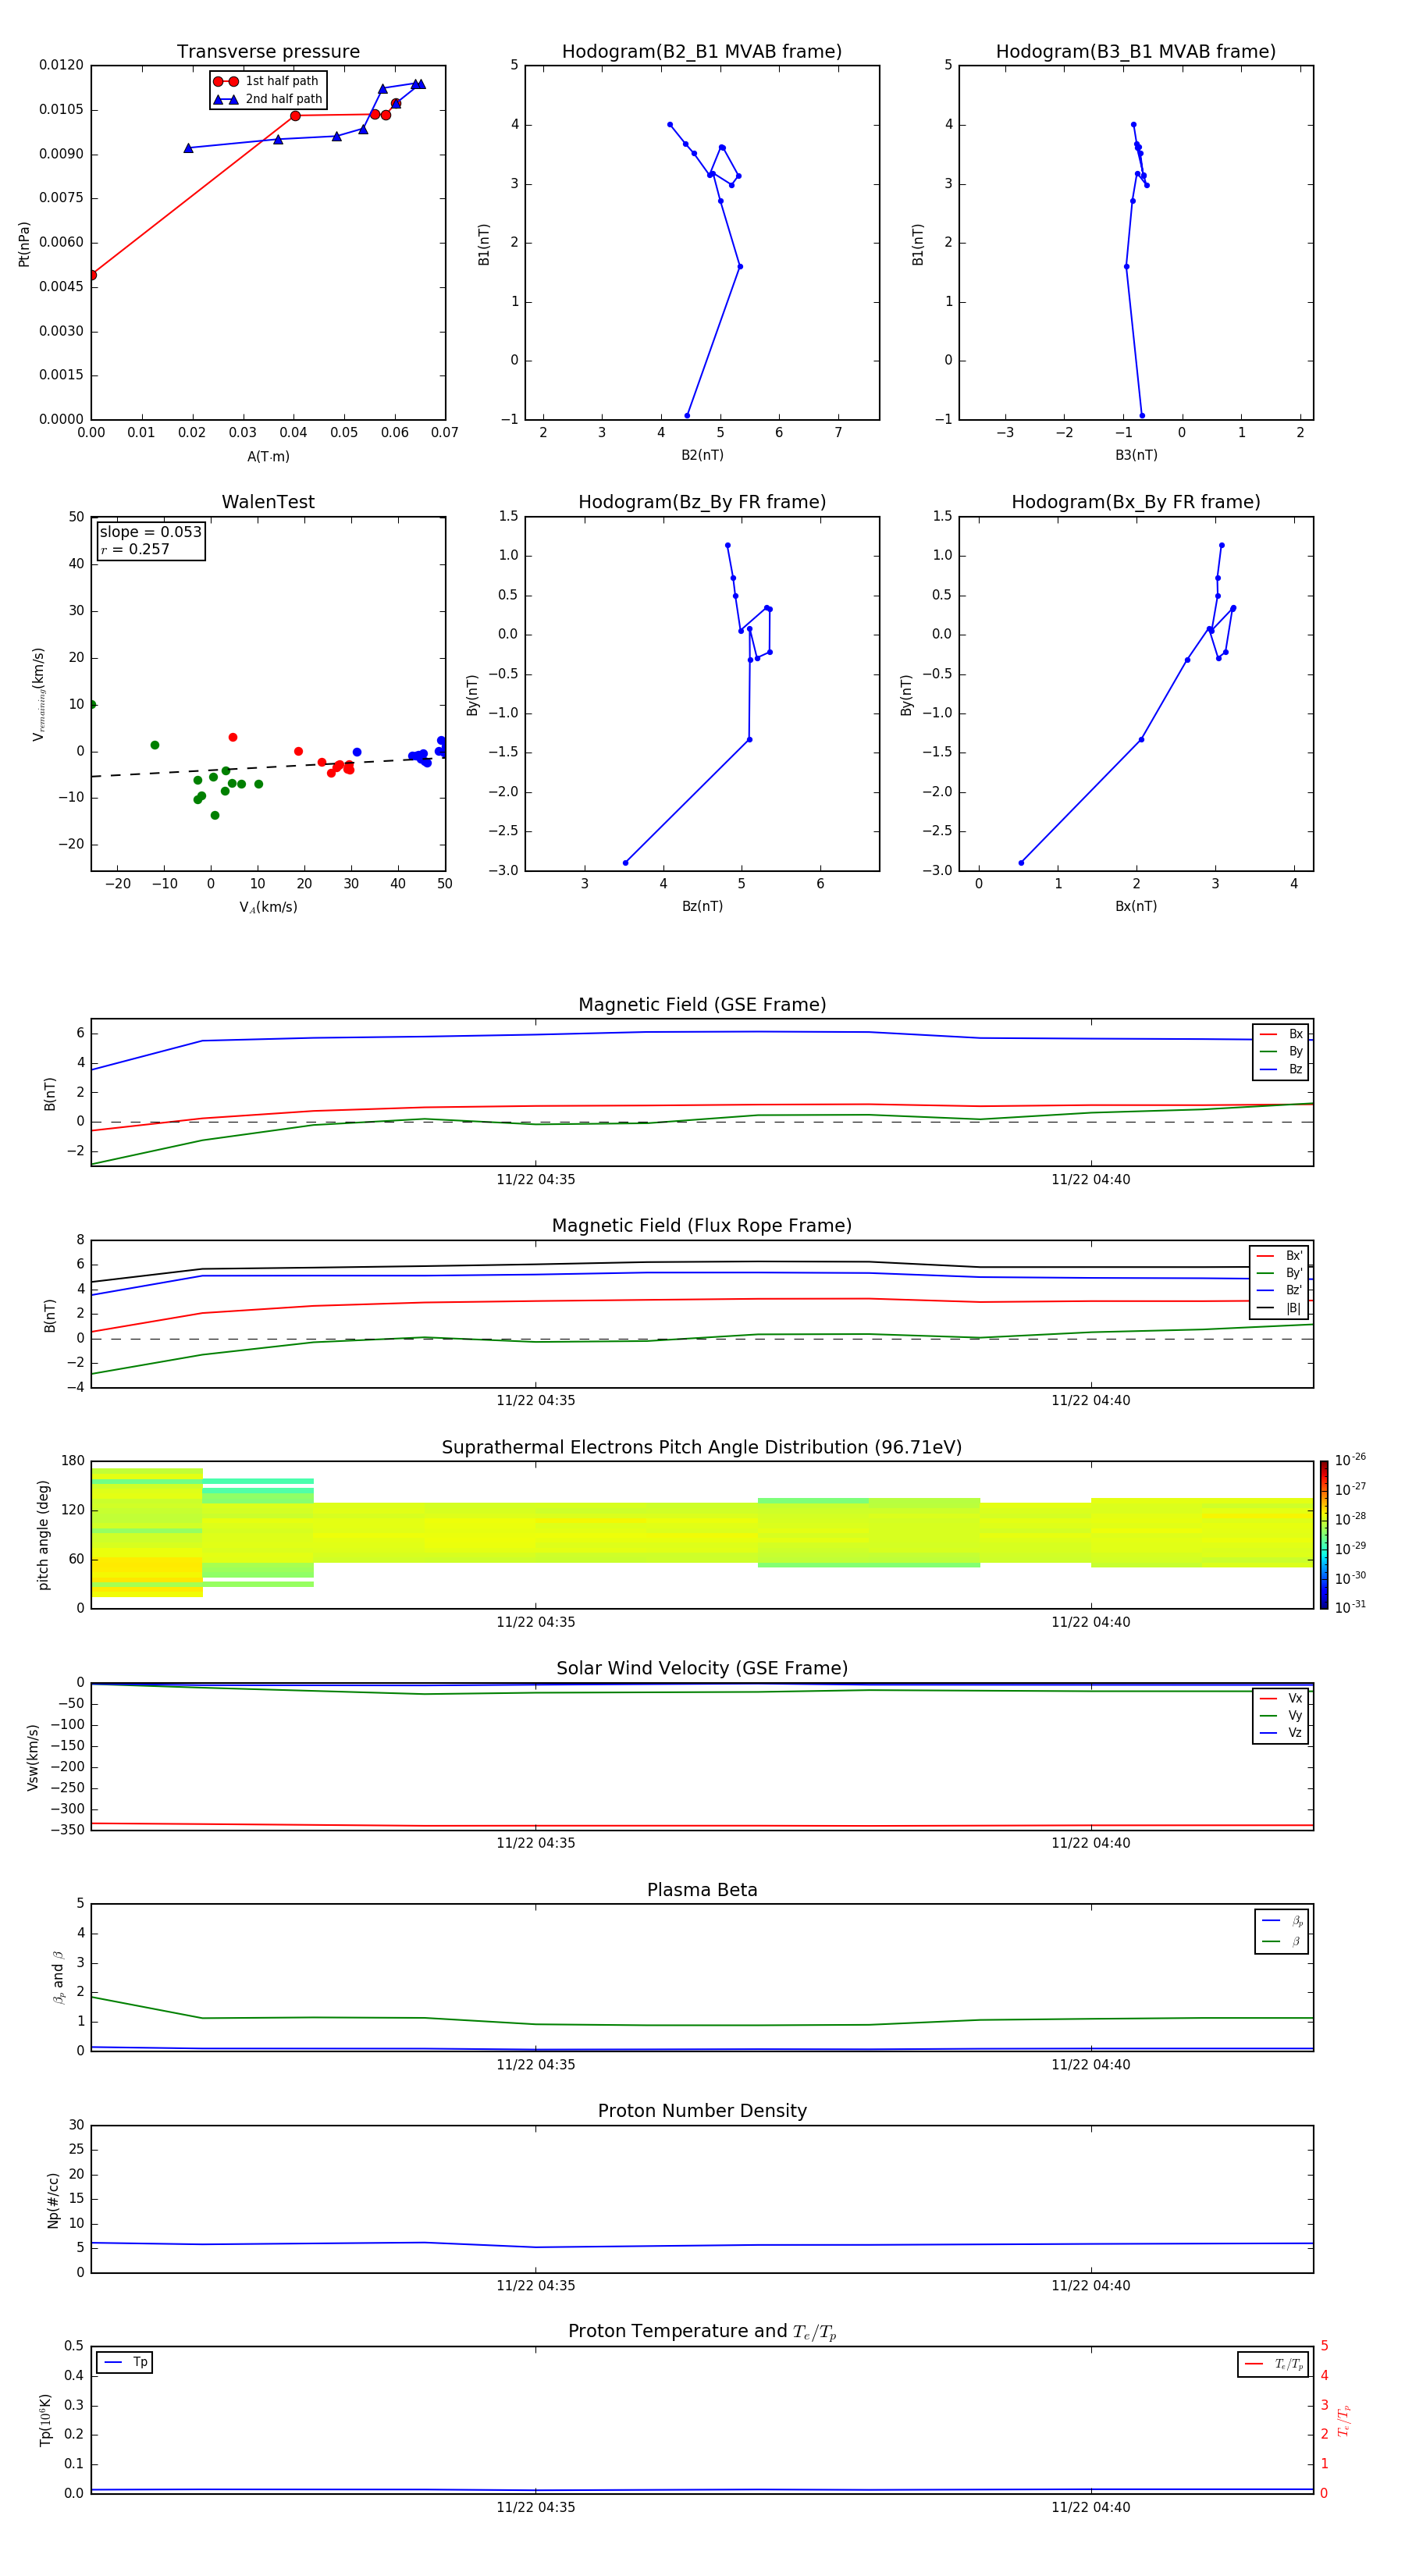The image size is (1405, 2576).
Task: Click the 'Vsw(km/s)' axis label
Action: click(x=32, y=1757)
